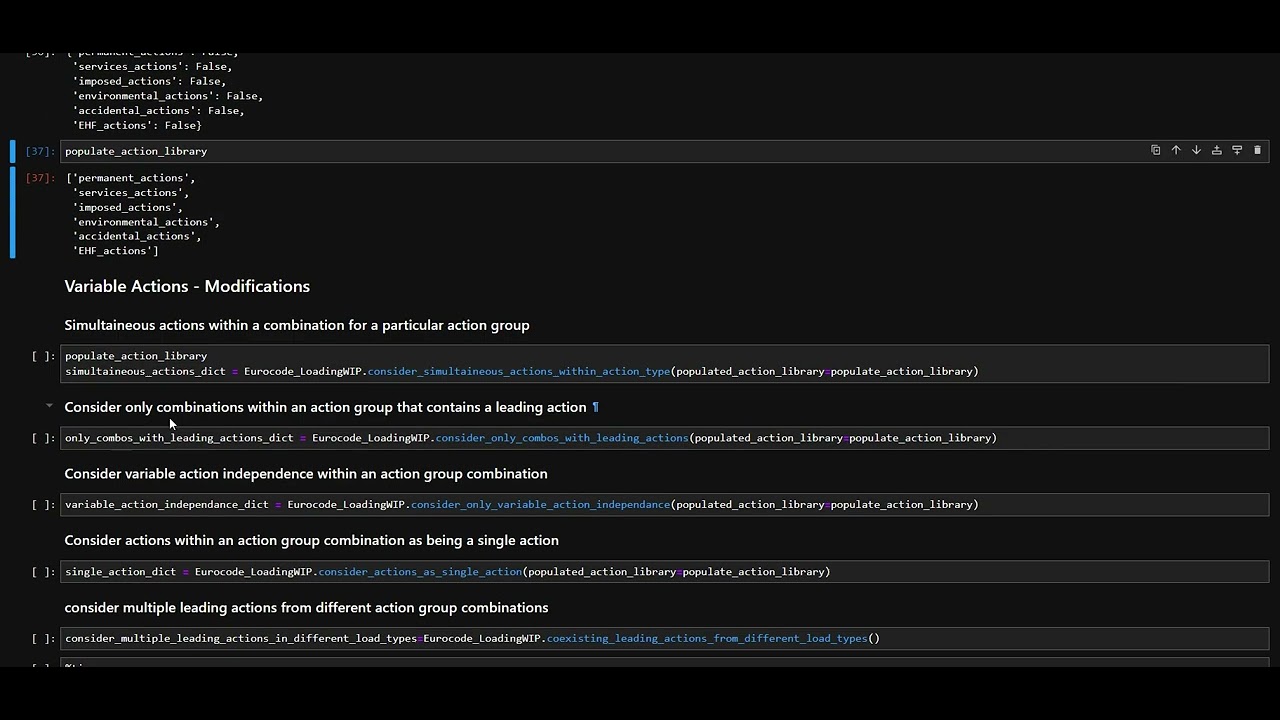Select the 'Variable Actions - Modifications' heading
Screen dimensions: 1280x720
[187, 286]
